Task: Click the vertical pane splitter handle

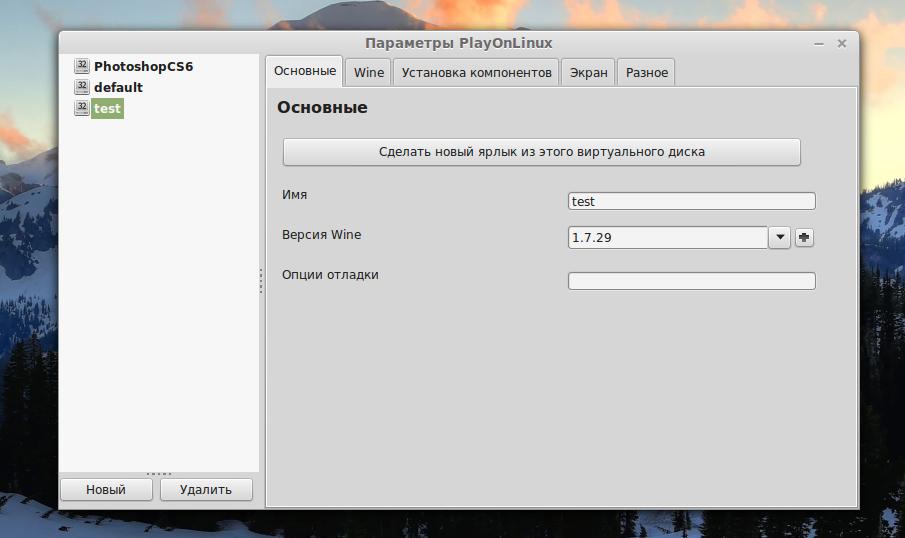Action: 261,281
